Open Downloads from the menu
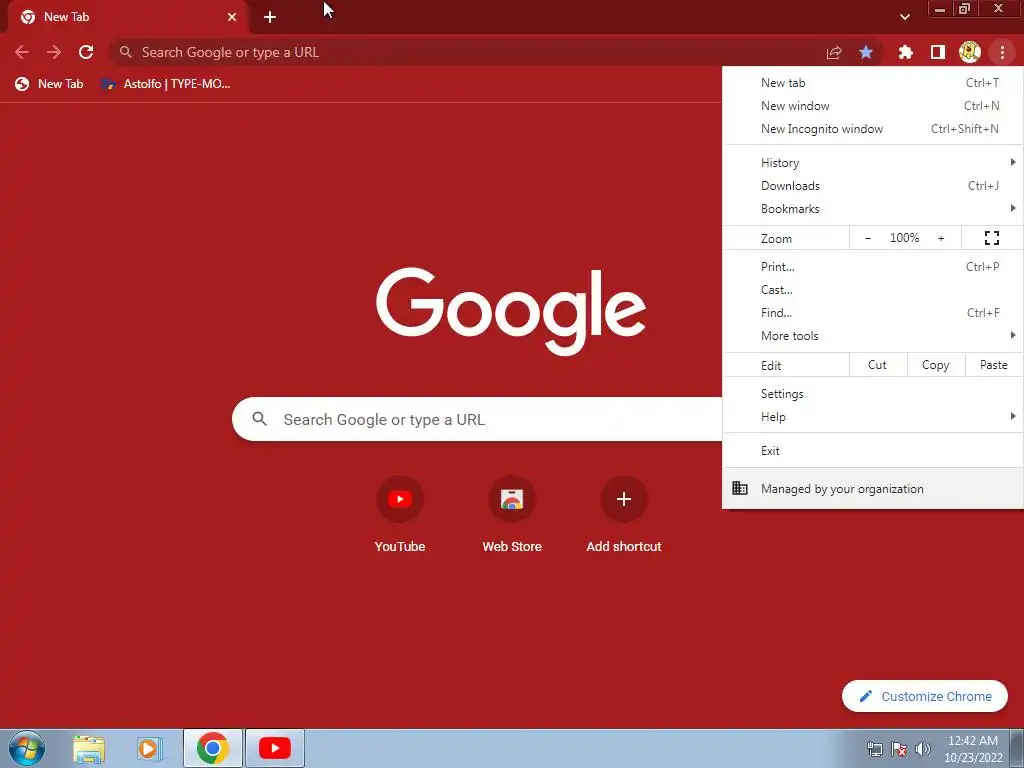 click(x=872, y=185)
